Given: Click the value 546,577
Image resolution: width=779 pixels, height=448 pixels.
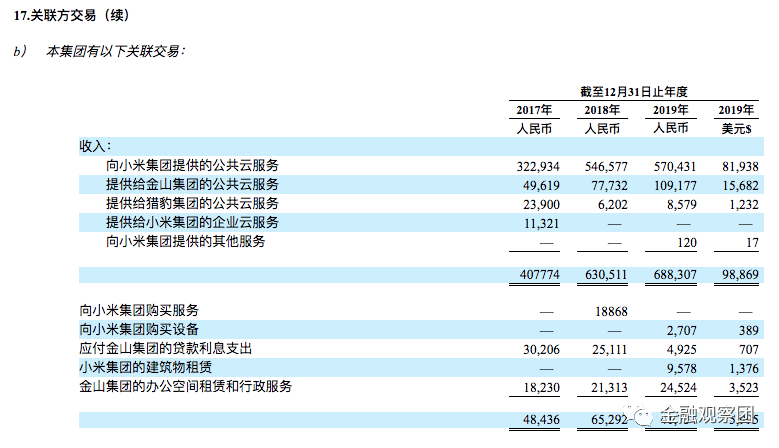Looking at the screenshot, I should tap(606, 166).
